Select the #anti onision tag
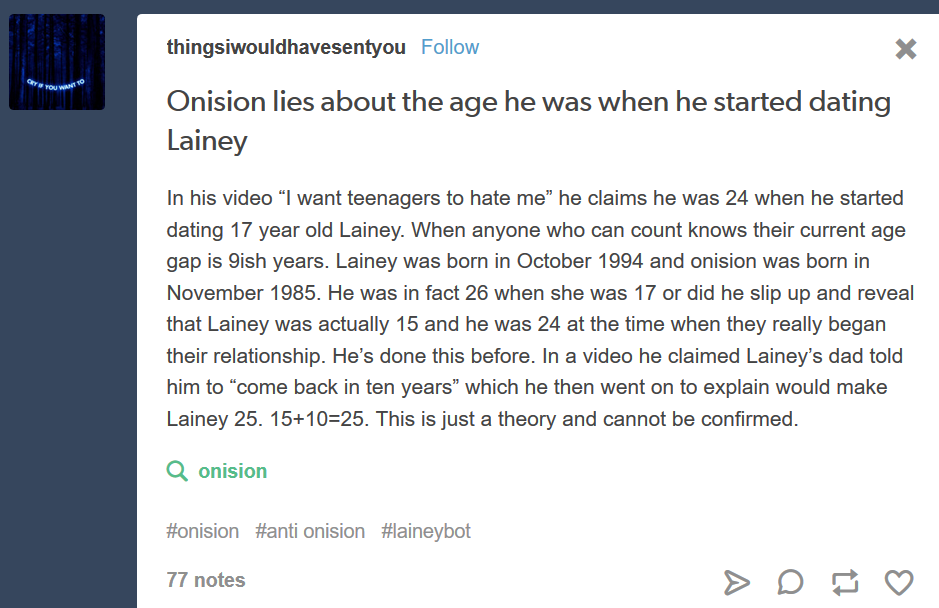The height and width of the screenshot is (608, 939). pos(310,531)
